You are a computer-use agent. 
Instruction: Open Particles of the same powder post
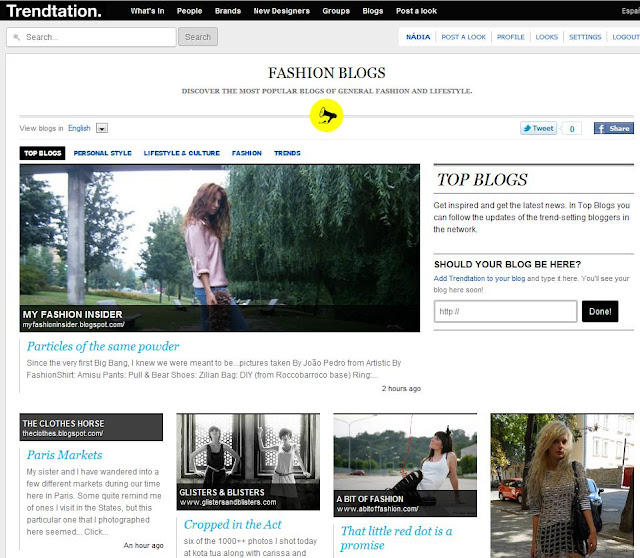103,347
